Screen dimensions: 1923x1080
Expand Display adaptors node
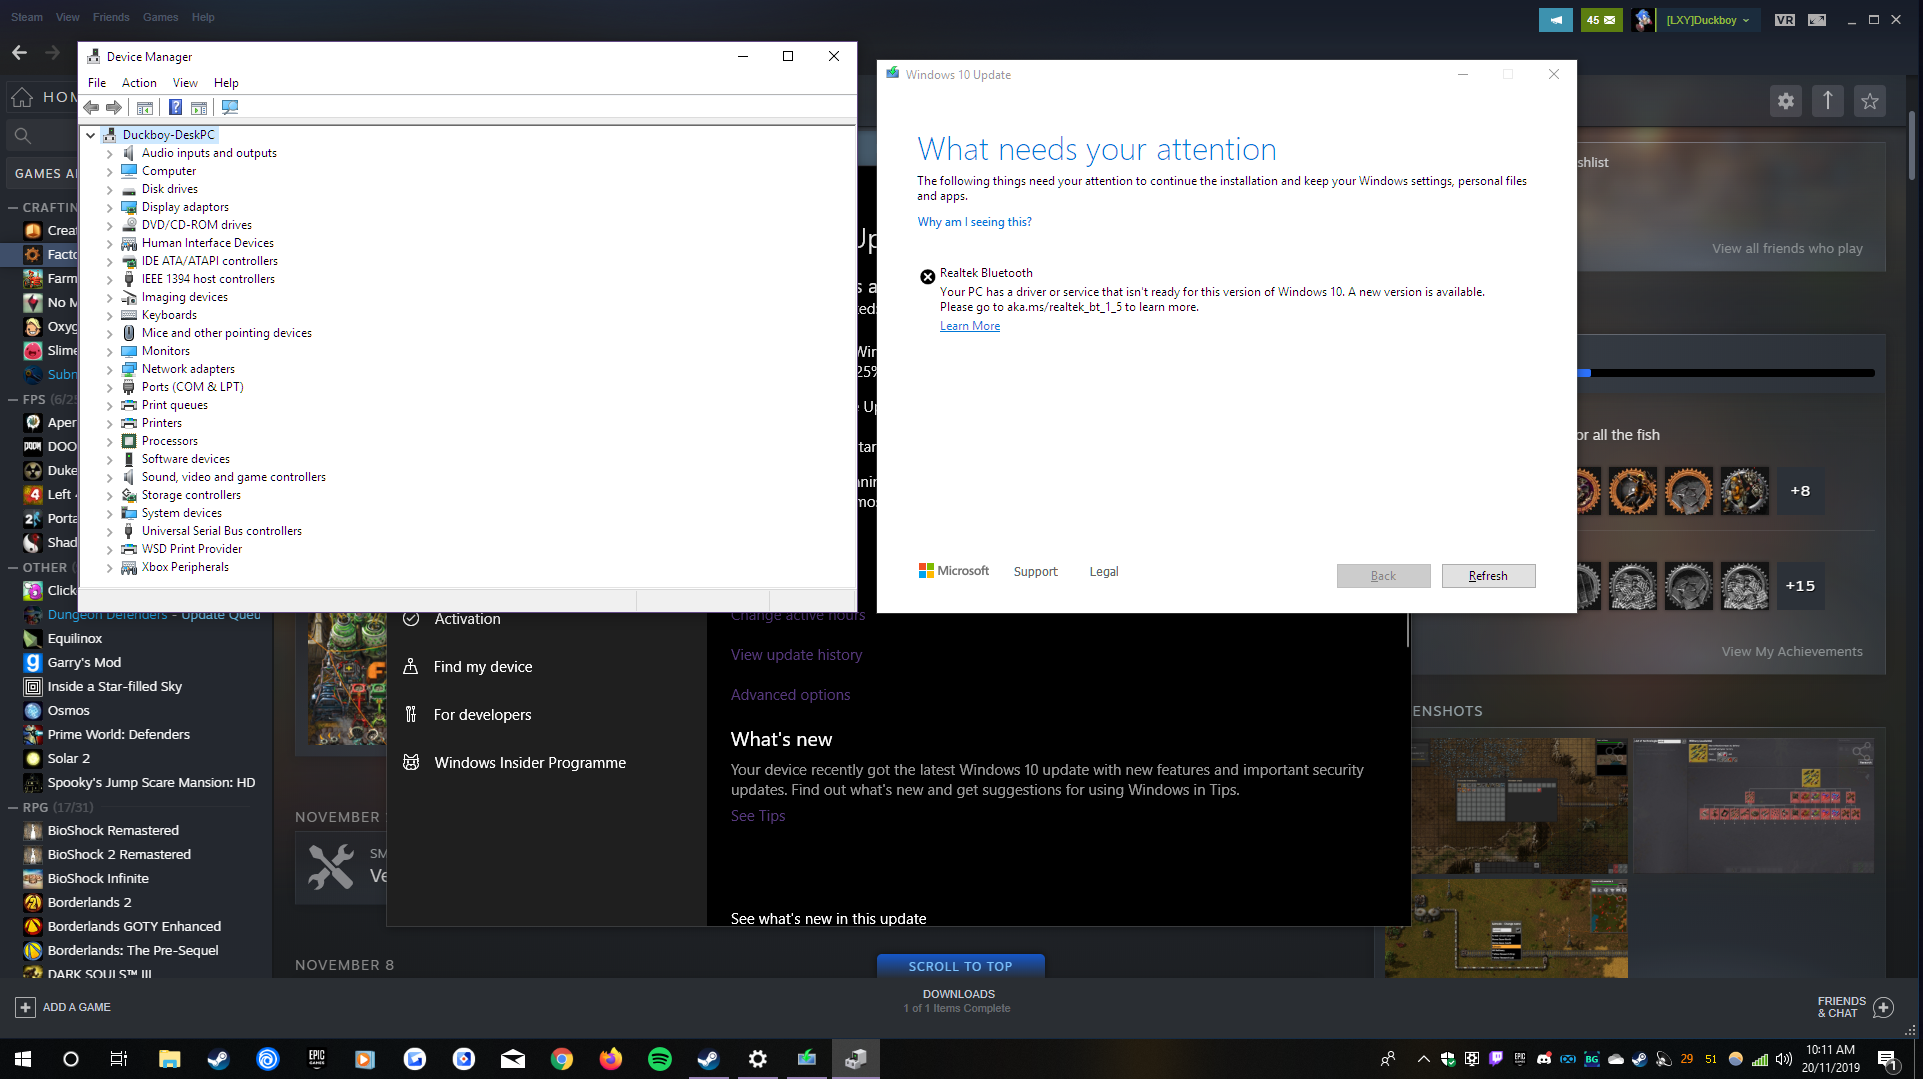click(x=110, y=208)
